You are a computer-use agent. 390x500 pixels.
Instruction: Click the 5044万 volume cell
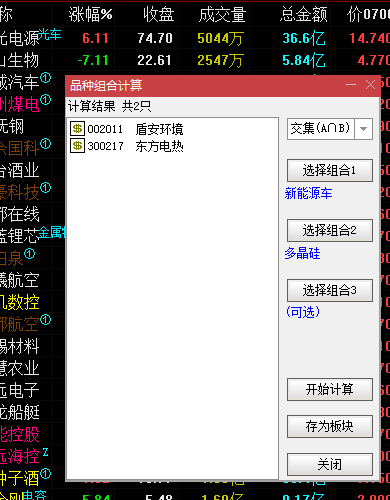tap(220, 39)
